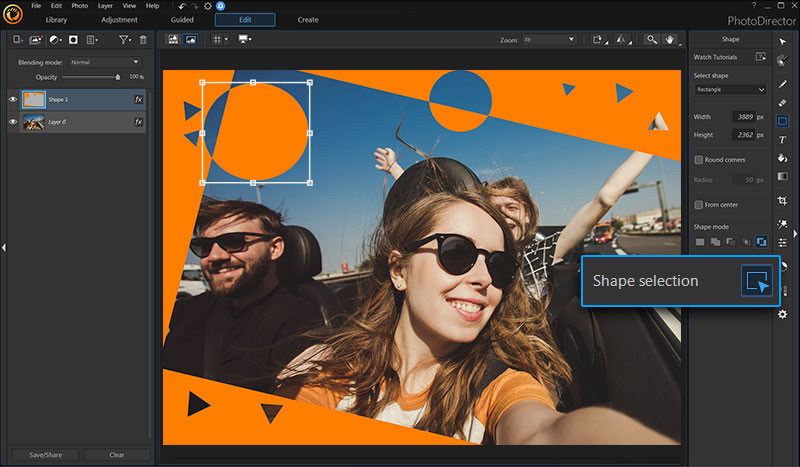Select the Text tool in right toolbar
Image resolution: width=800 pixels, height=467 pixels.
point(782,140)
